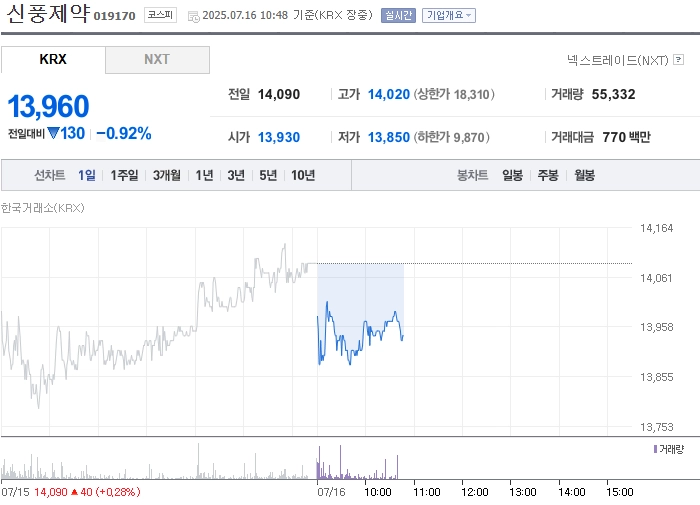Select the 1년 line chart period

tap(204, 175)
